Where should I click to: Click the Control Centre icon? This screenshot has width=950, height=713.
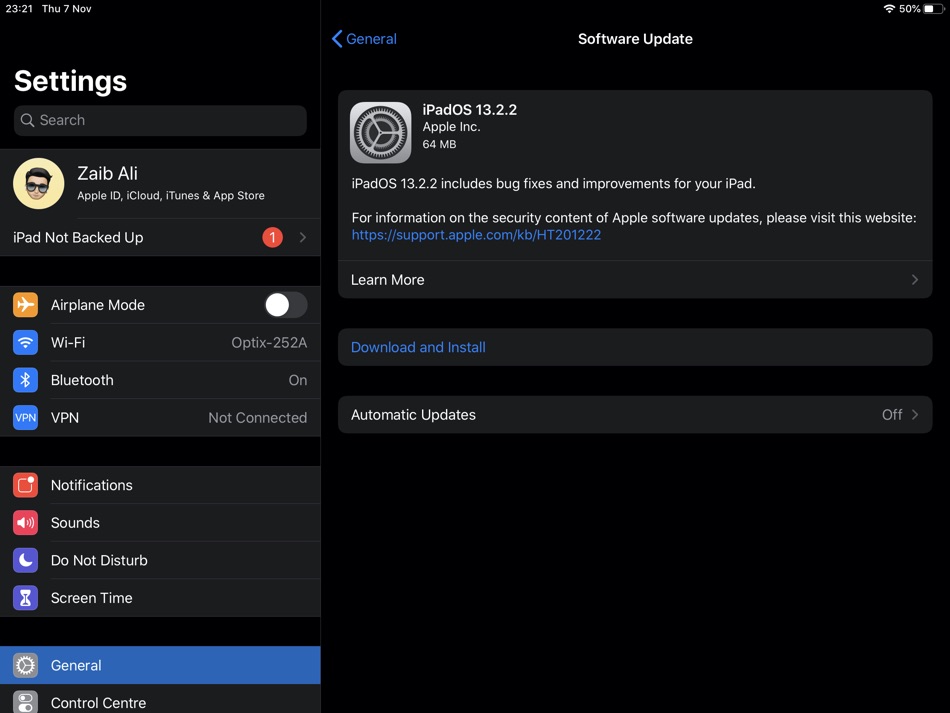[25, 702]
